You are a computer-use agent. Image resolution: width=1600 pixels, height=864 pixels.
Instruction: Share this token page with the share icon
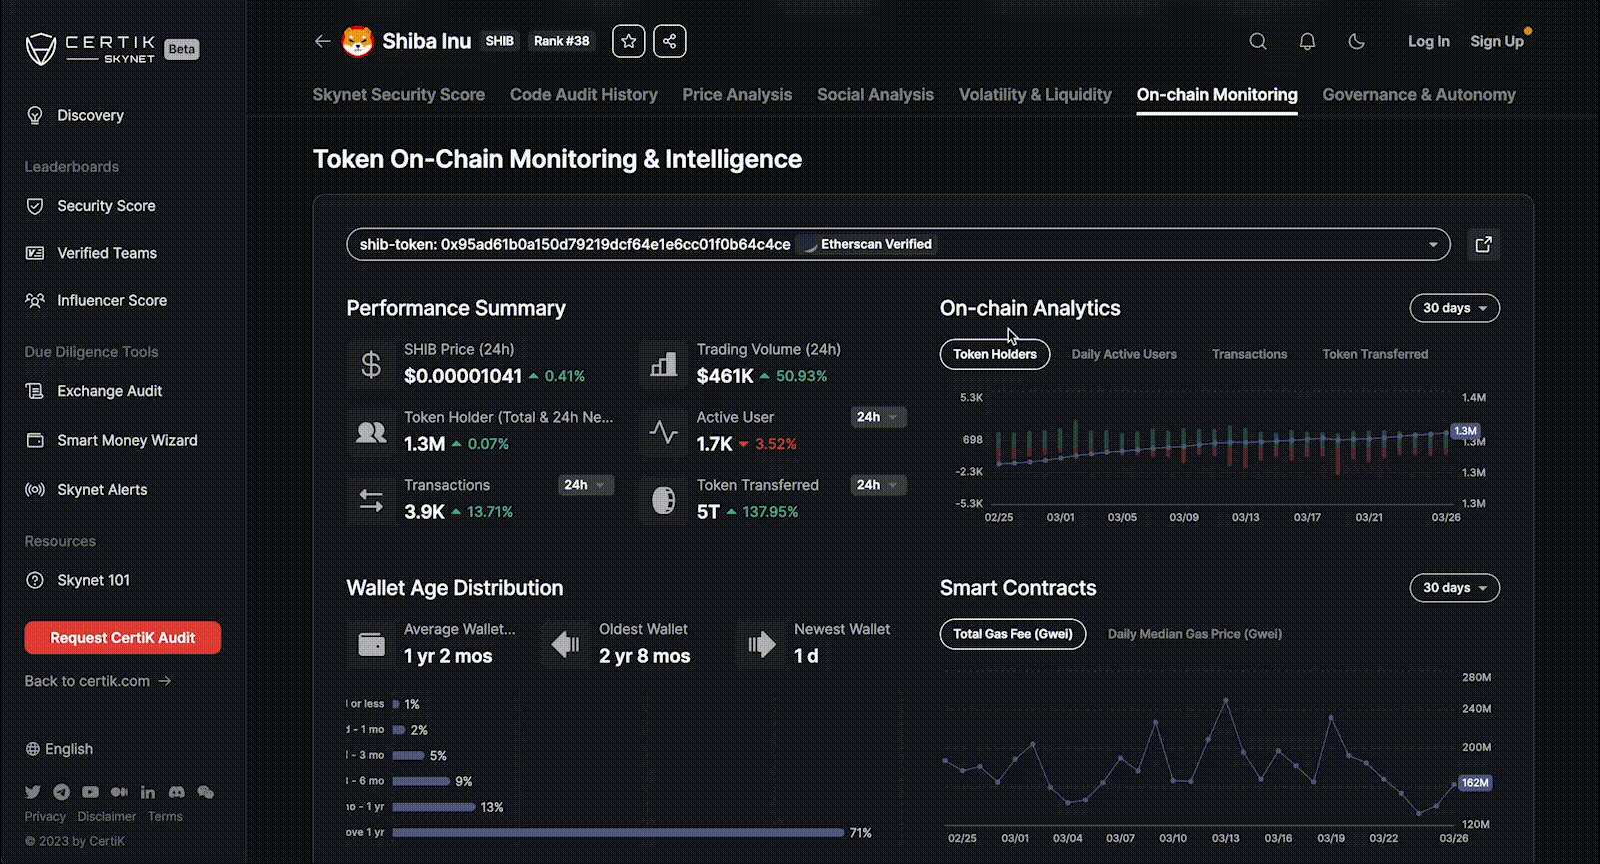670,41
